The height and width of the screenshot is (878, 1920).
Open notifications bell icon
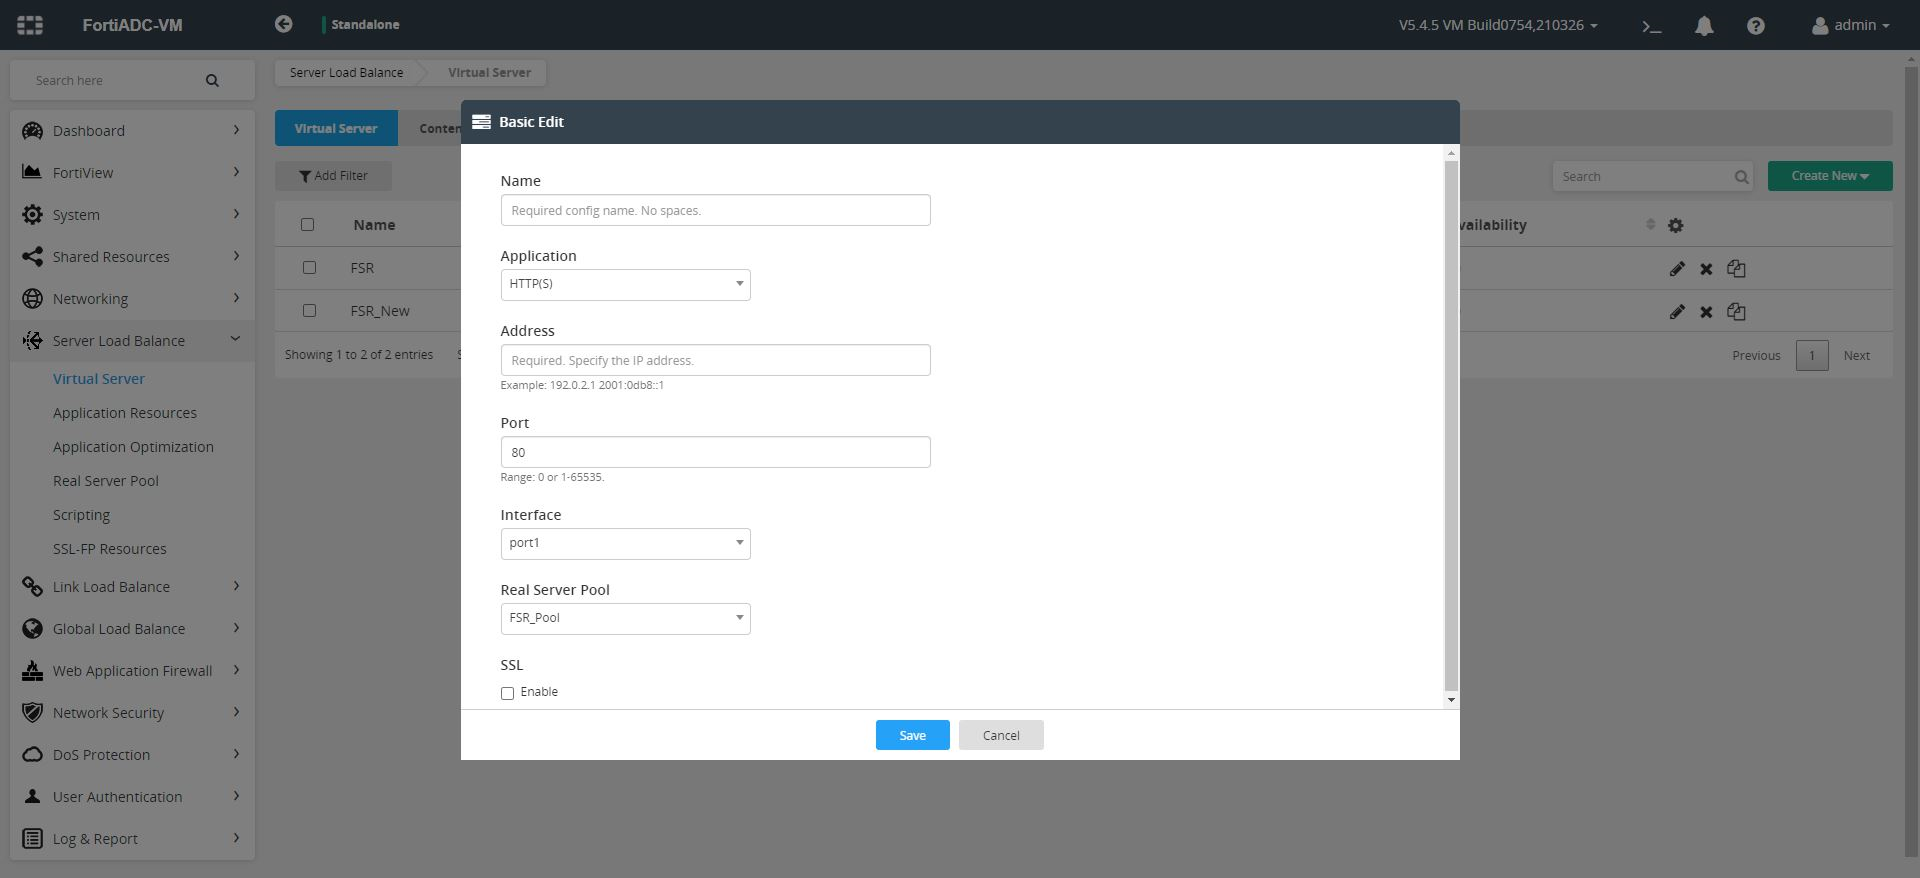coord(1704,26)
